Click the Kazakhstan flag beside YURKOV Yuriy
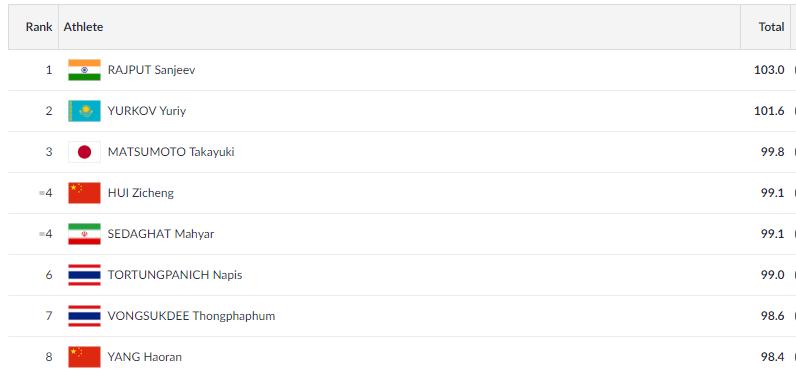 [84, 111]
